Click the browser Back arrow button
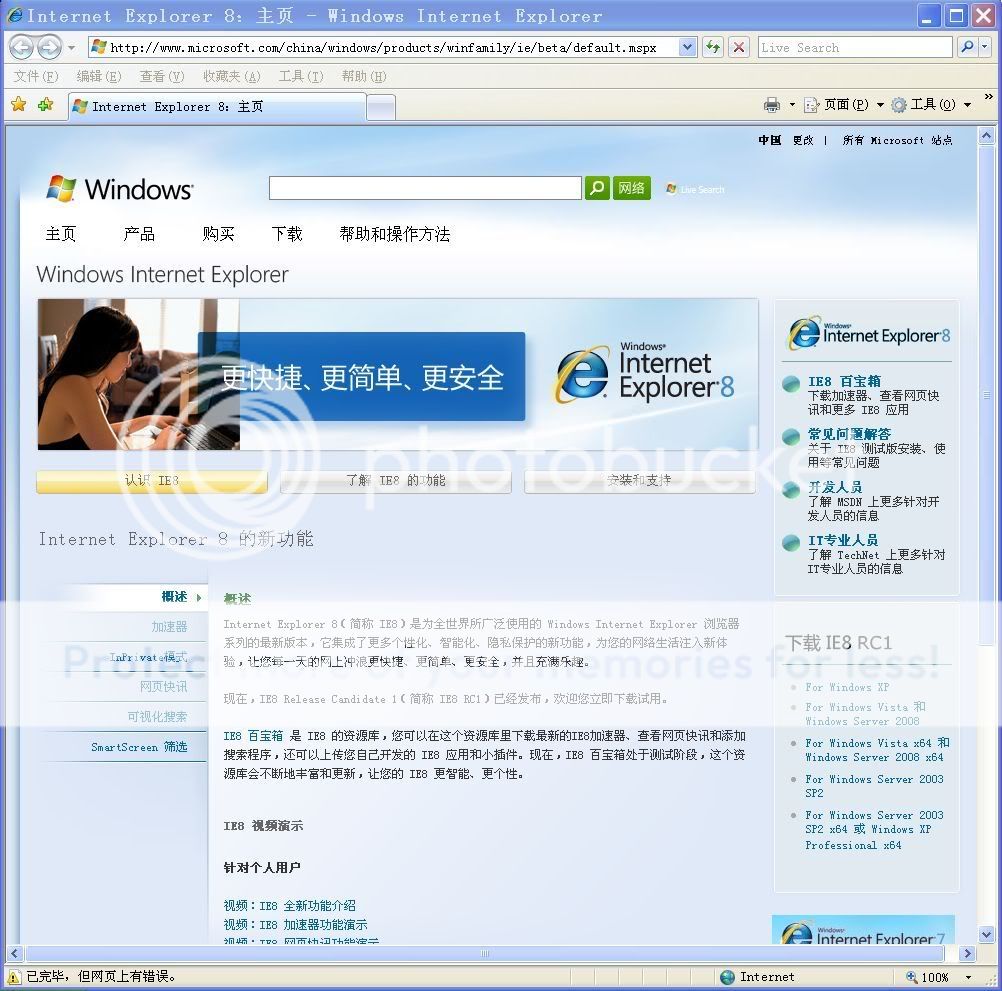Screen dimensions: 1002x991 tap(22, 47)
